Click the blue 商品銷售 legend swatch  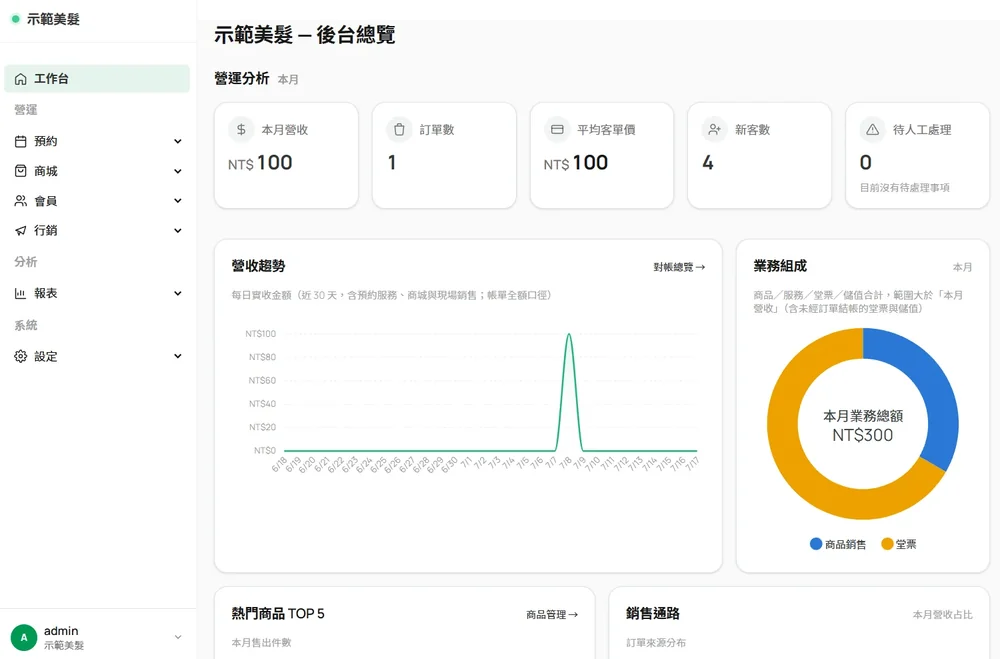[816, 544]
